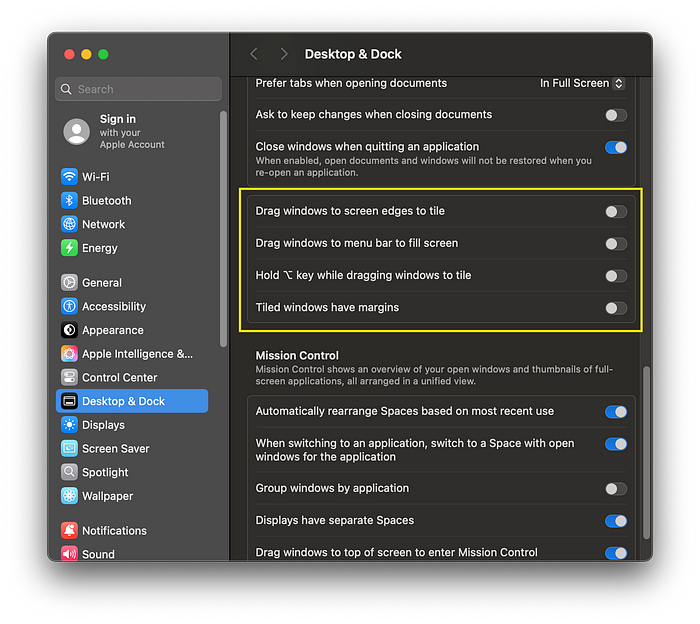
Task: Disable Automatically rearrange Spaces toggle
Action: [x=616, y=412]
